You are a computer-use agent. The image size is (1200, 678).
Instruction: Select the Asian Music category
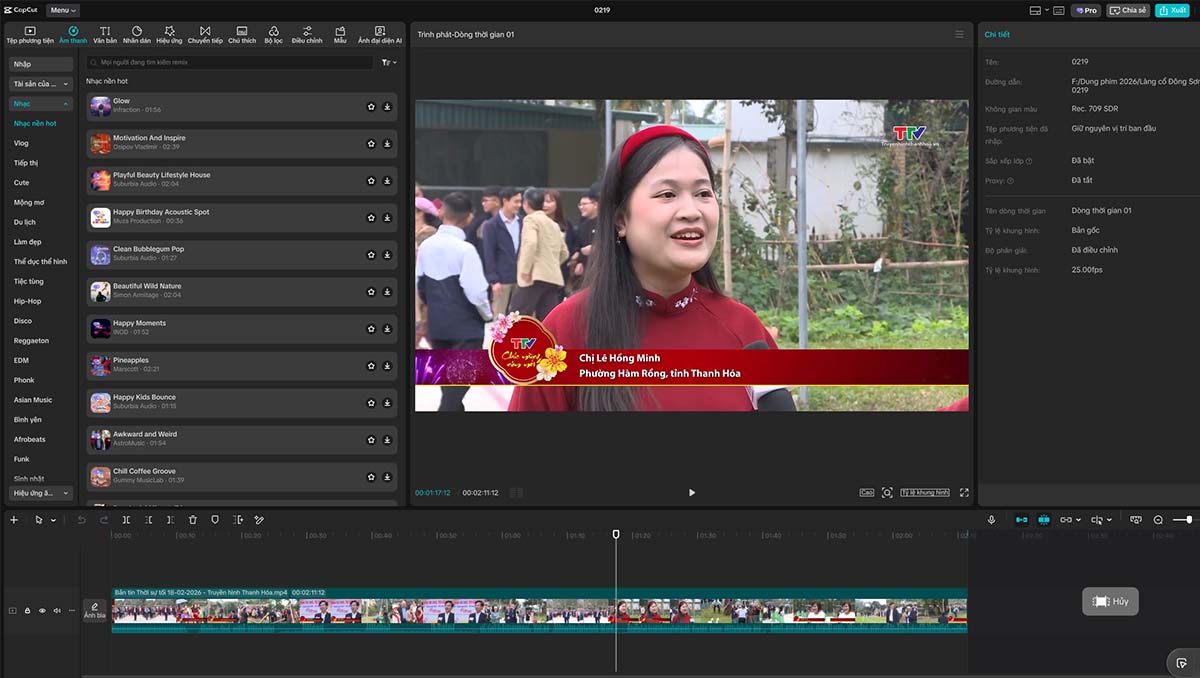(33, 400)
